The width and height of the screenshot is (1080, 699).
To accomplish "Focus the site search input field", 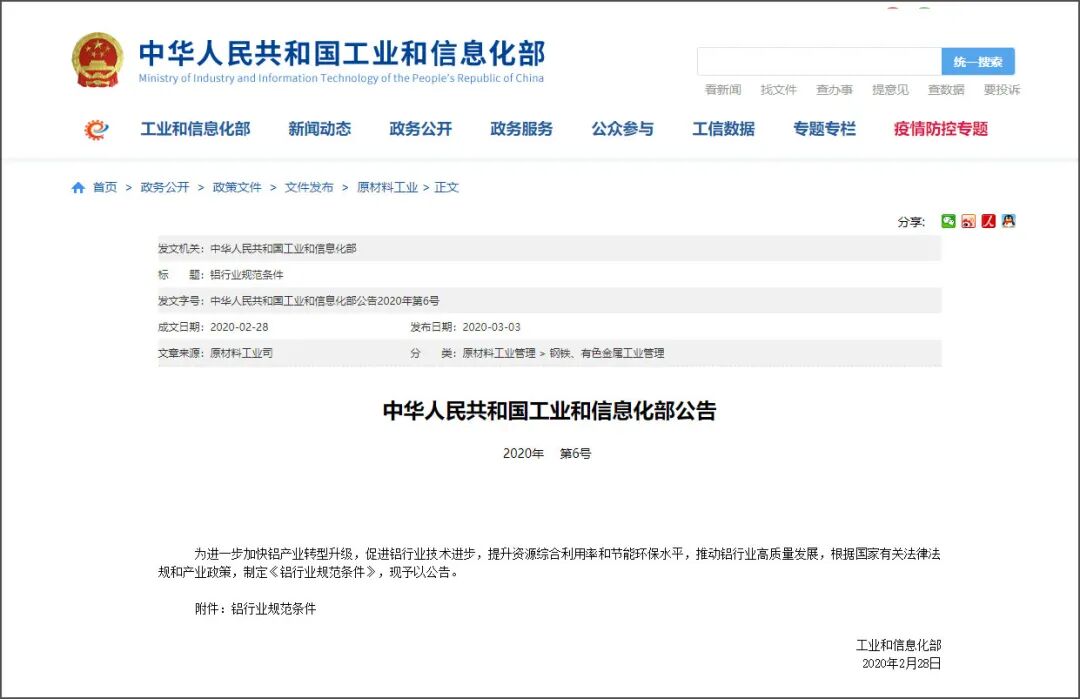I will pos(820,62).
